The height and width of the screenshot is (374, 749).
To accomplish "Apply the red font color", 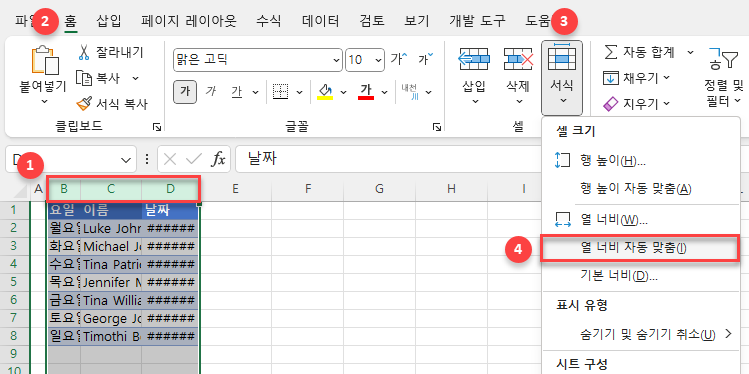I will click(x=366, y=92).
